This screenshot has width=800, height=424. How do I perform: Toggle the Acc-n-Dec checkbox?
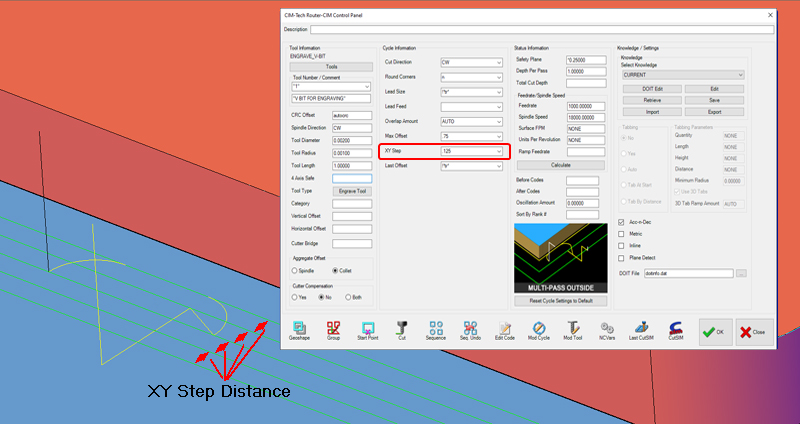pos(622,222)
